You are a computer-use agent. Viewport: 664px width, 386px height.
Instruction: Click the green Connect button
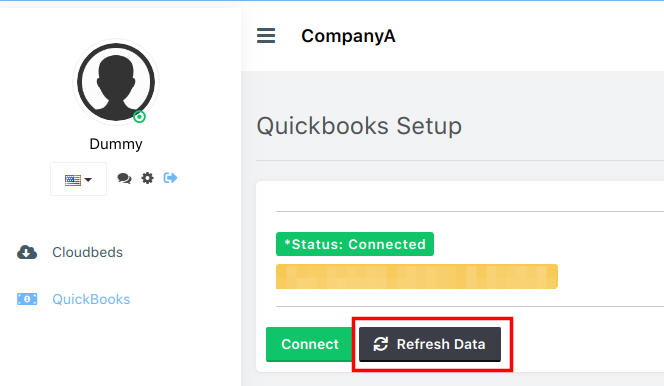point(309,345)
